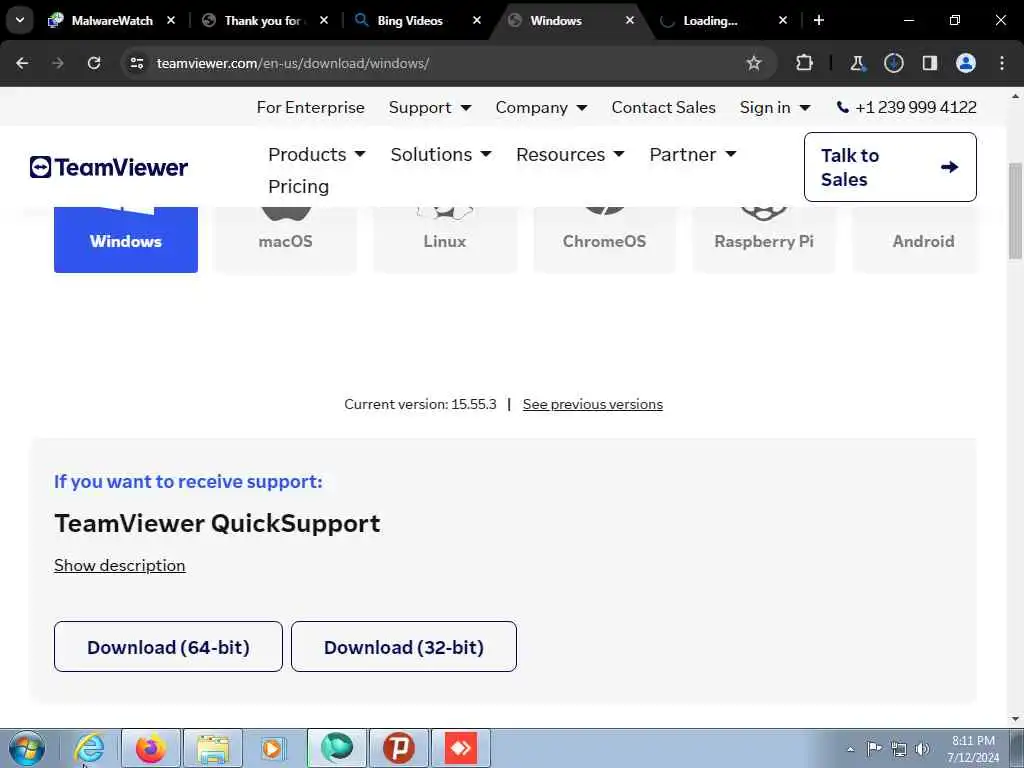Viewport: 1024px width, 768px height.
Task: Open For Enterprise link
Action: pyautogui.click(x=310, y=107)
